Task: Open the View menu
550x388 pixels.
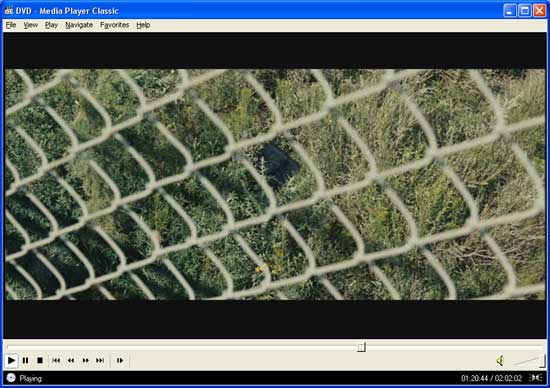Action: click(x=31, y=25)
